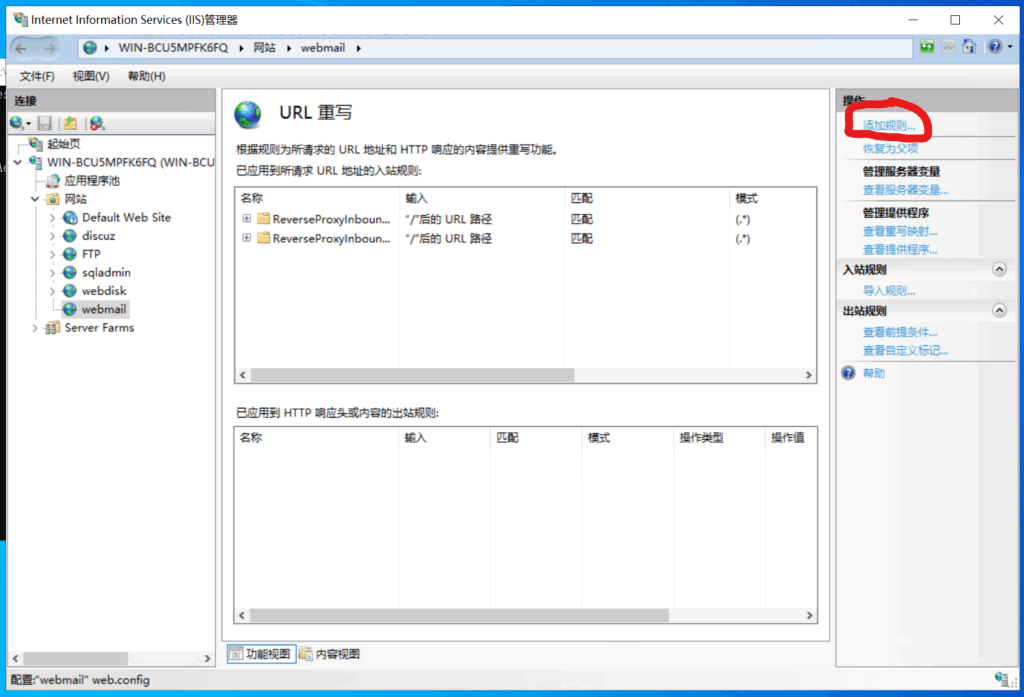Image resolution: width=1024 pixels, height=697 pixels.
Task: Click the Server Farms icon
Action: [x=52, y=328]
